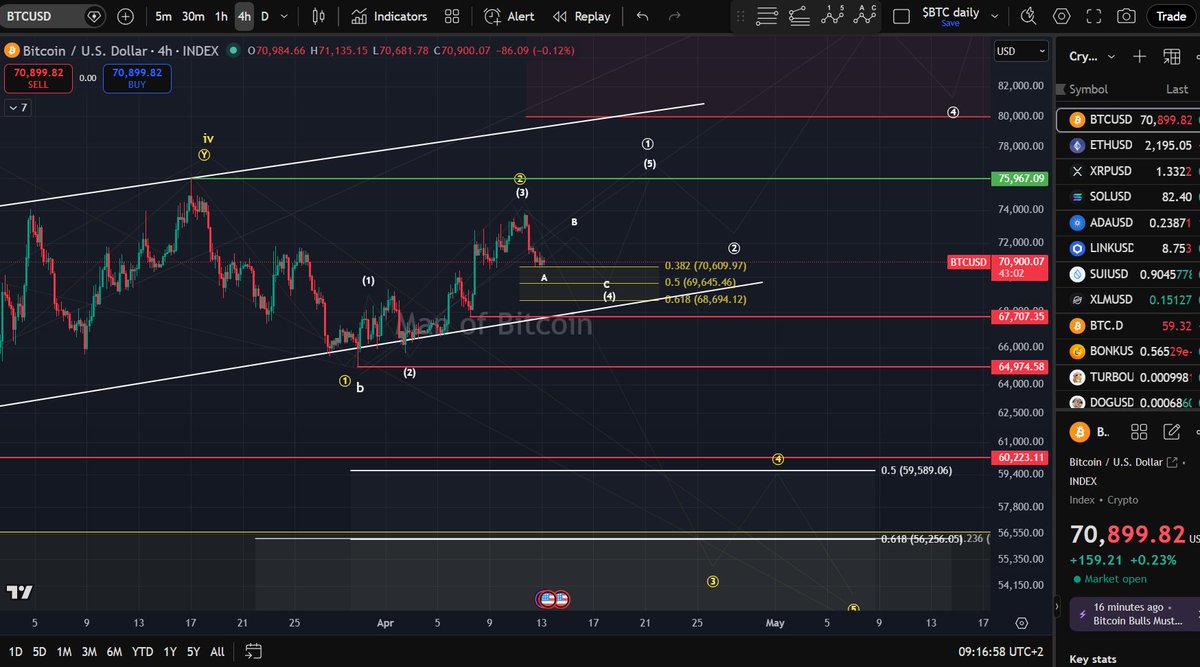The width and height of the screenshot is (1200, 667).
Task: Switch to the D daily timeframe
Action: click(265, 17)
